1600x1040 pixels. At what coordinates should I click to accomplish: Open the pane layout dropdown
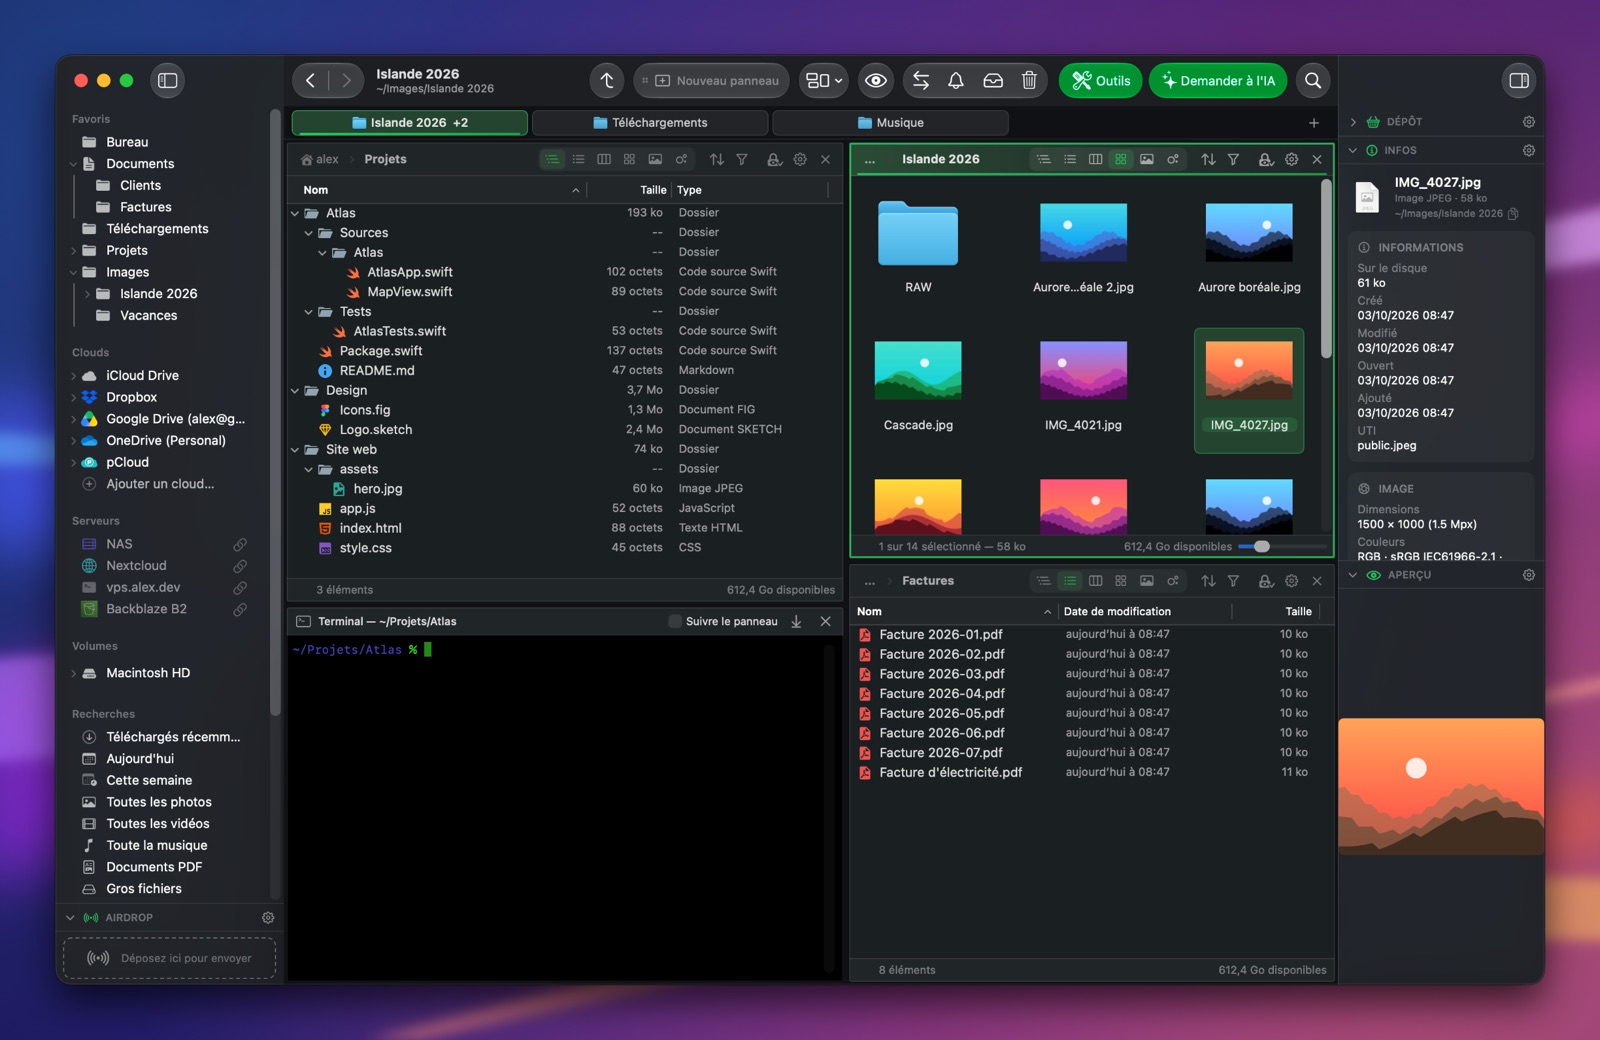tap(825, 81)
